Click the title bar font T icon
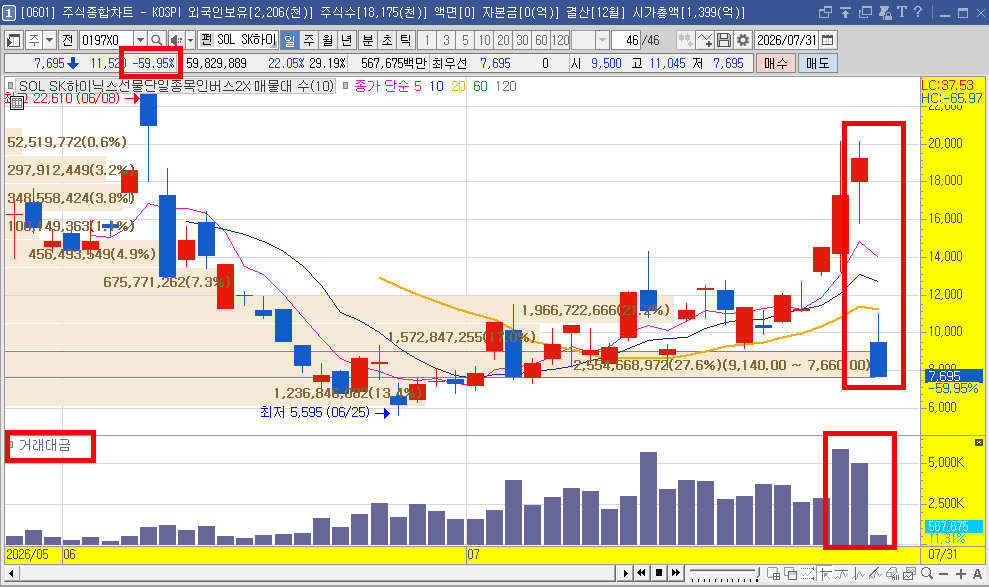This screenshot has height=587, width=989. 901,12
